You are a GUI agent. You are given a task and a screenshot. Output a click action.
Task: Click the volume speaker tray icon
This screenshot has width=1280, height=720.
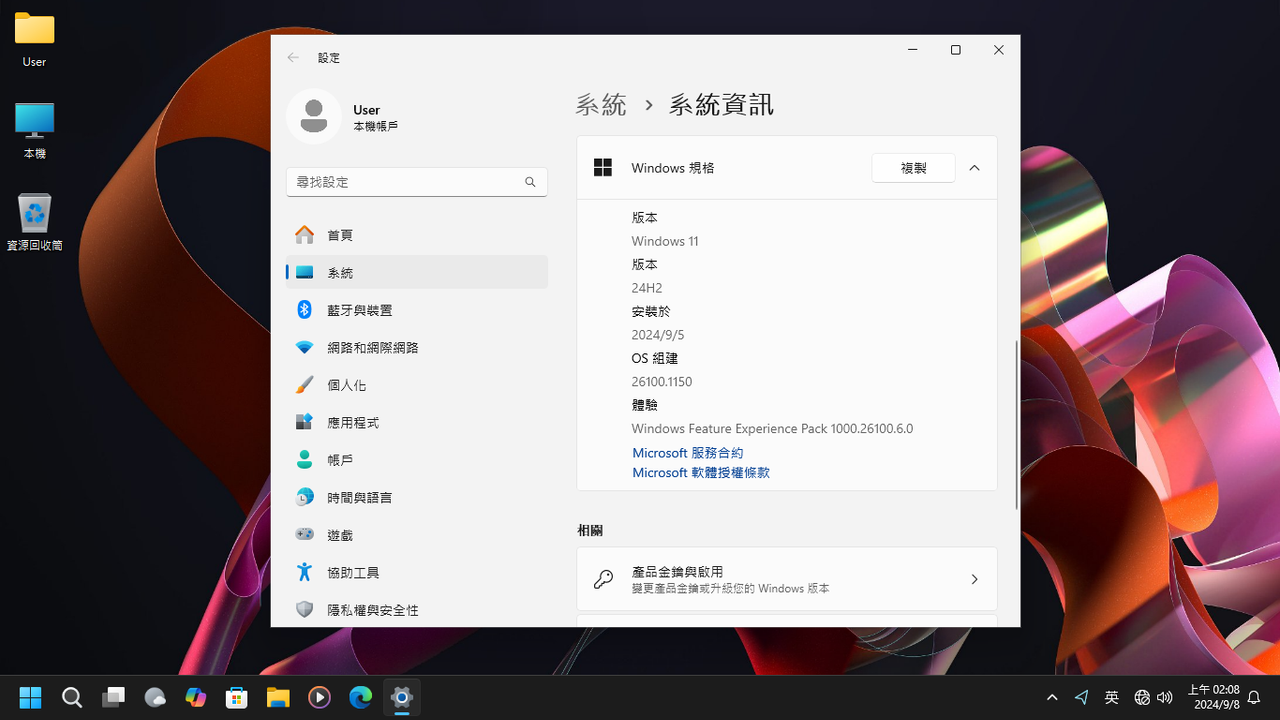pos(1164,697)
